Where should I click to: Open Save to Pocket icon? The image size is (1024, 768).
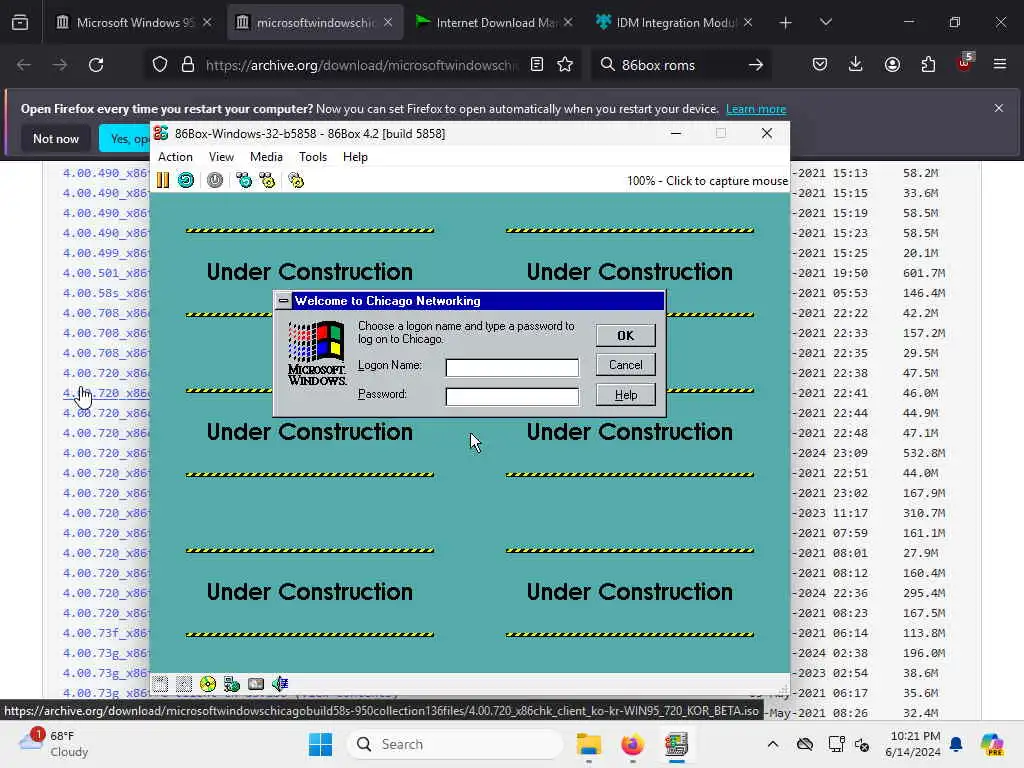(x=820, y=65)
